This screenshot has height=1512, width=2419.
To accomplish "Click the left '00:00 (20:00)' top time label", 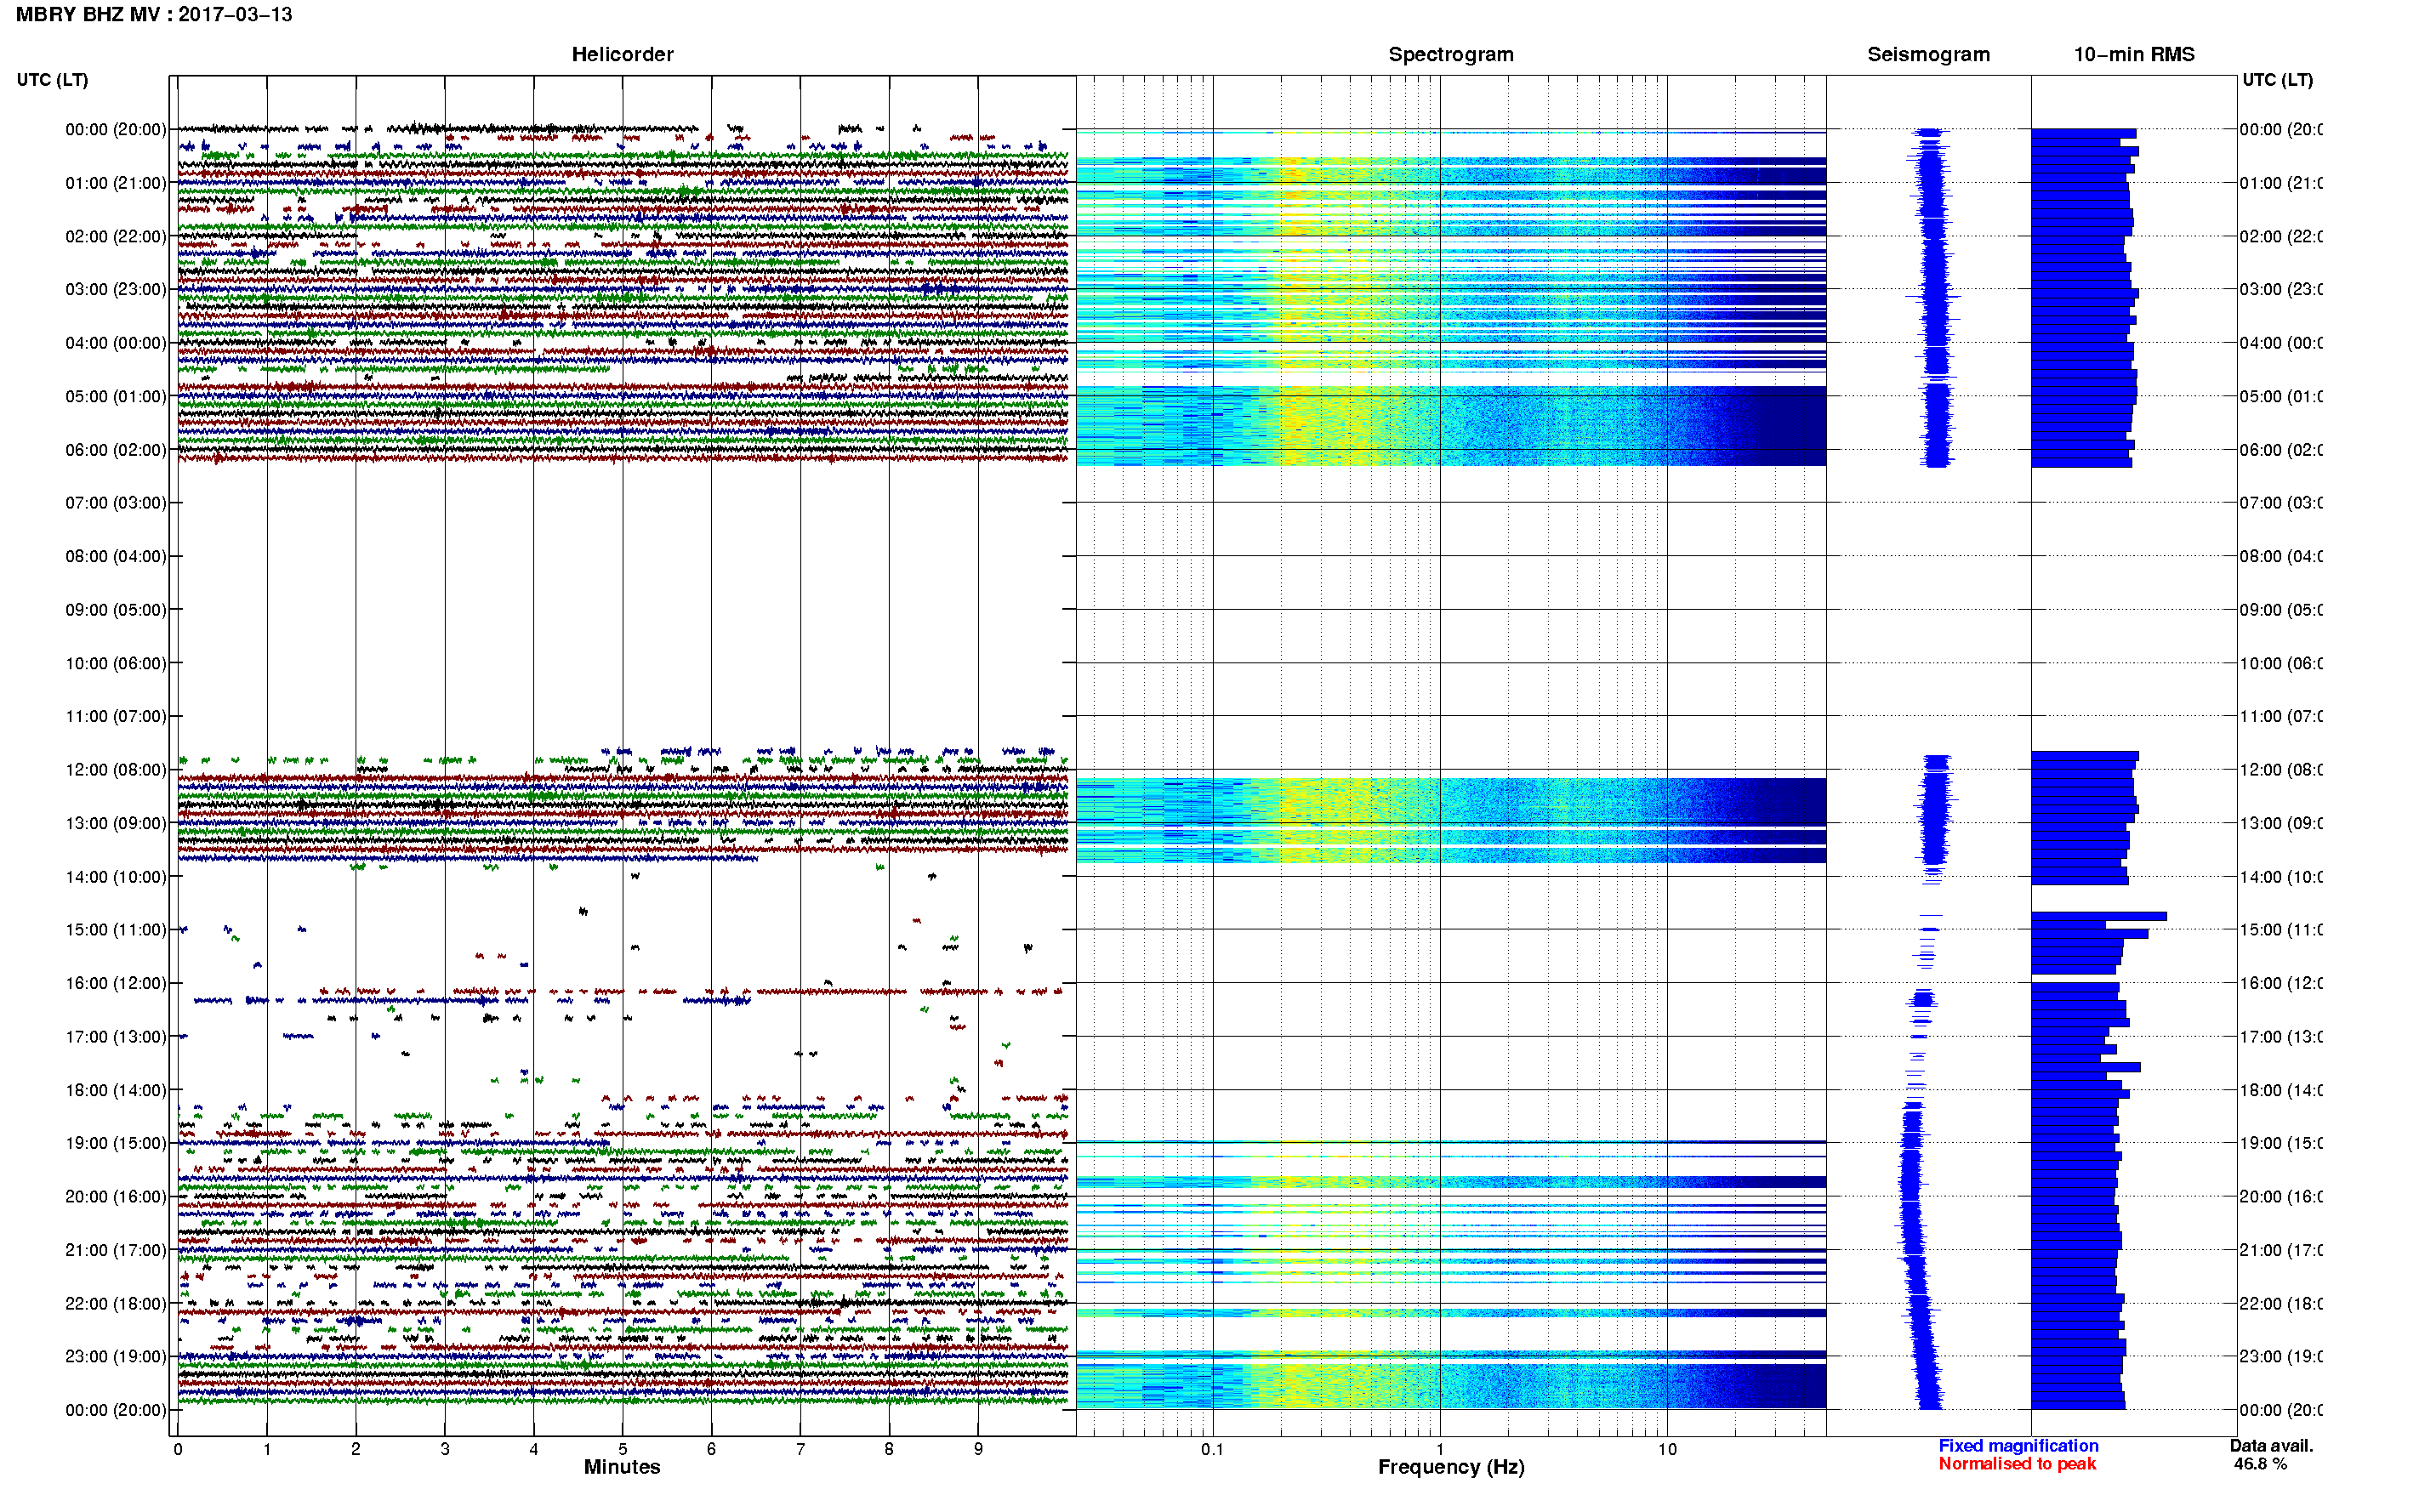I will pyautogui.click(x=116, y=129).
